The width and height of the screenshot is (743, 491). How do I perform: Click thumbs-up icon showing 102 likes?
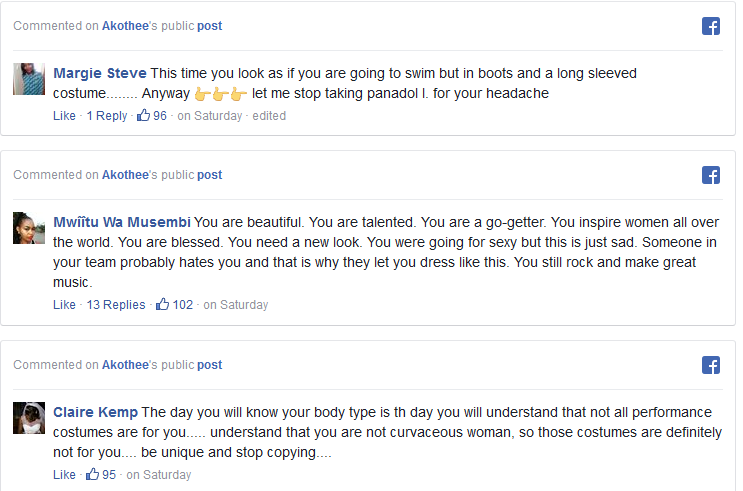coord(163,305)
